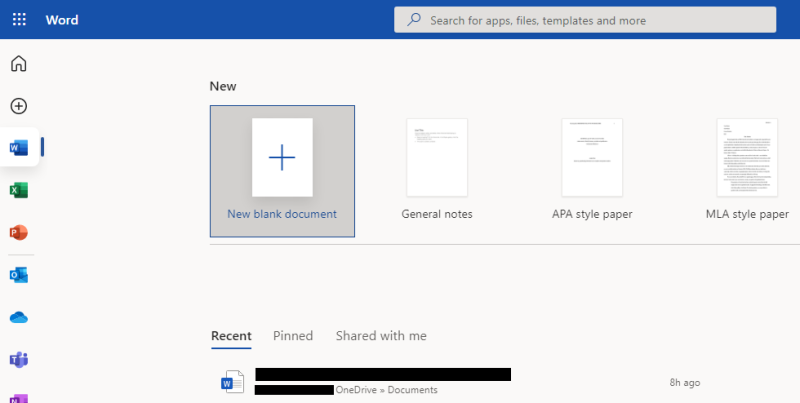
Task: Select the Word app icon in sidebar
Action: [19, 148]
